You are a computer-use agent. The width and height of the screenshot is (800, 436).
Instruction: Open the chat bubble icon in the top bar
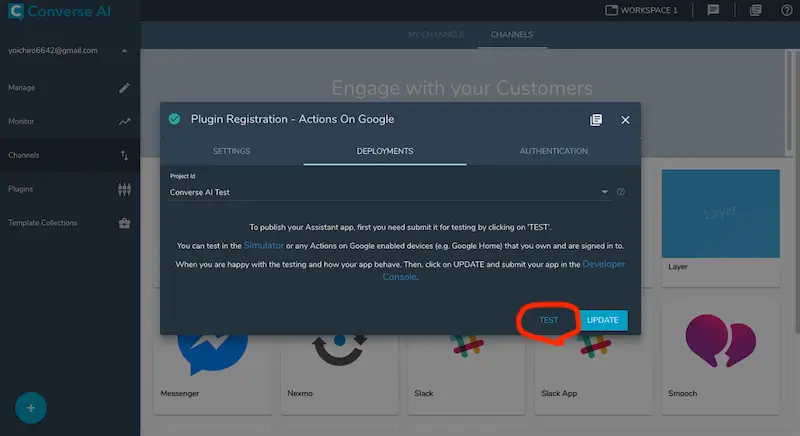[713, 10]
